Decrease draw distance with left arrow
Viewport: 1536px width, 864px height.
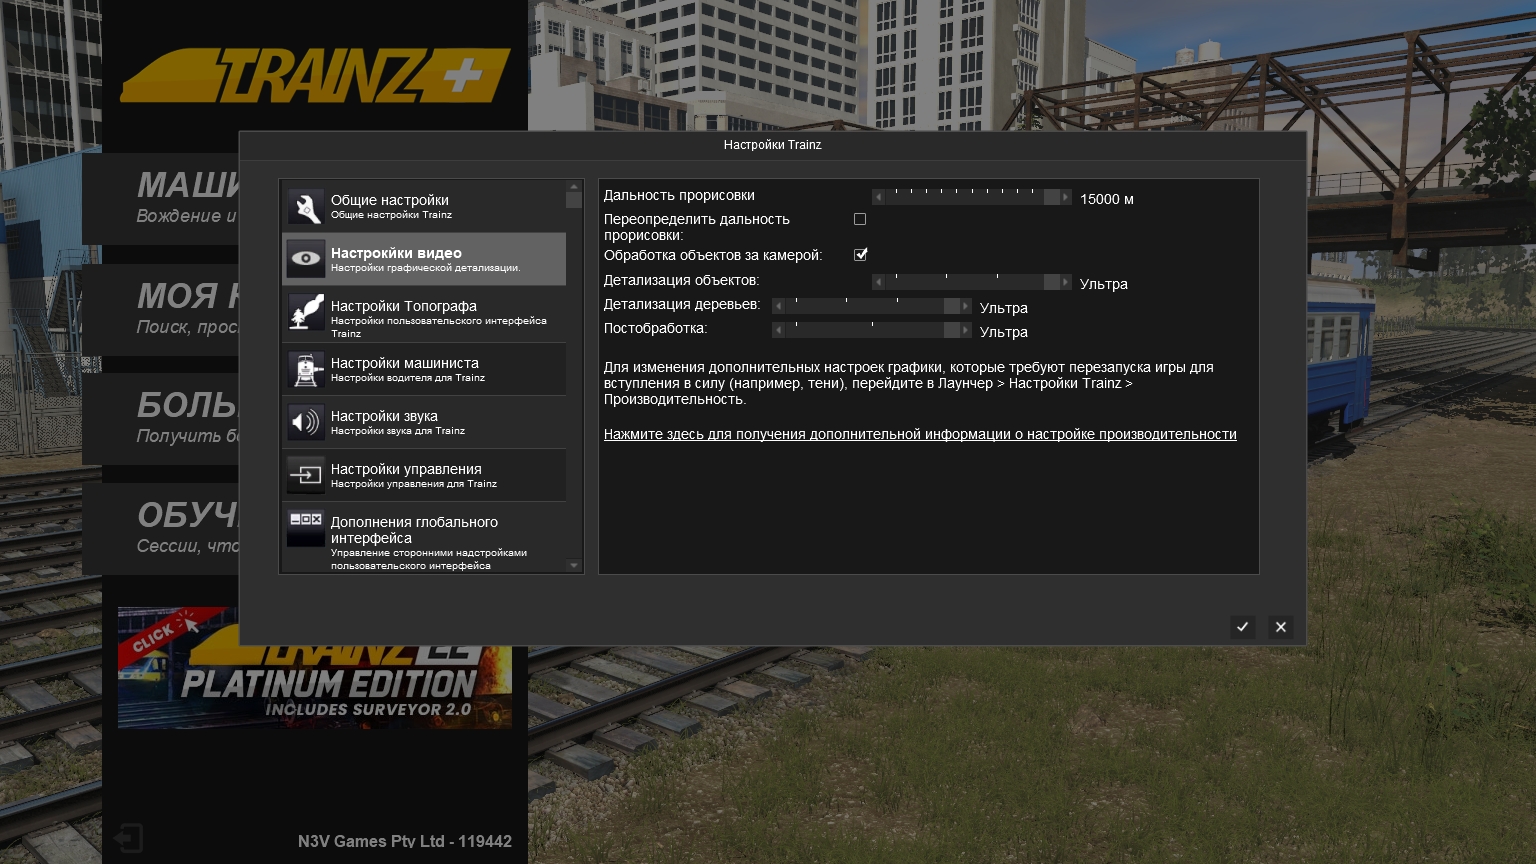[x=879, y=198]
